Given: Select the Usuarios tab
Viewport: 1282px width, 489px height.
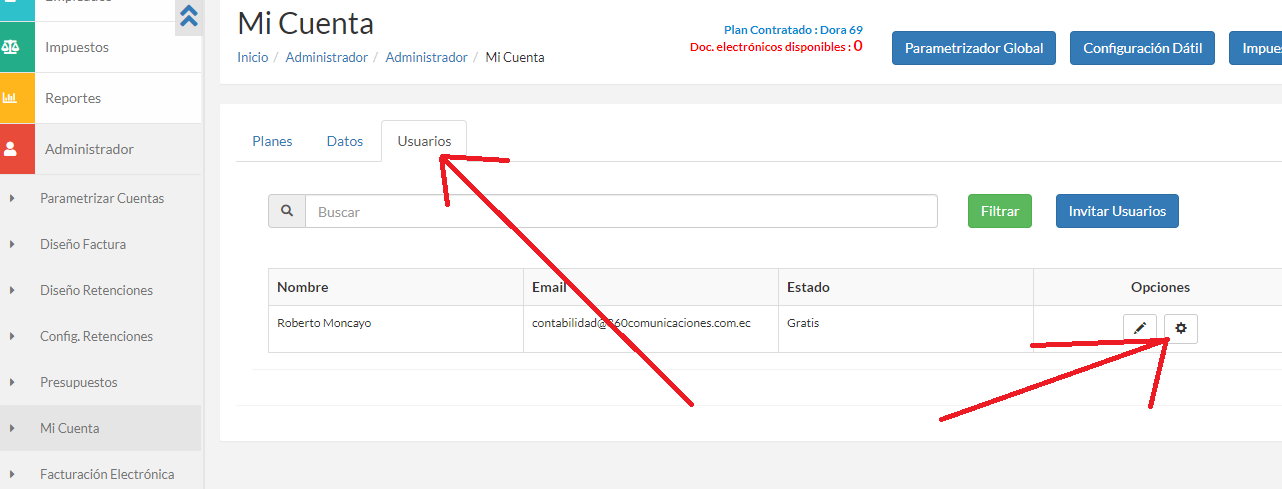Looking at the screenshot, I should pos(424,141).
